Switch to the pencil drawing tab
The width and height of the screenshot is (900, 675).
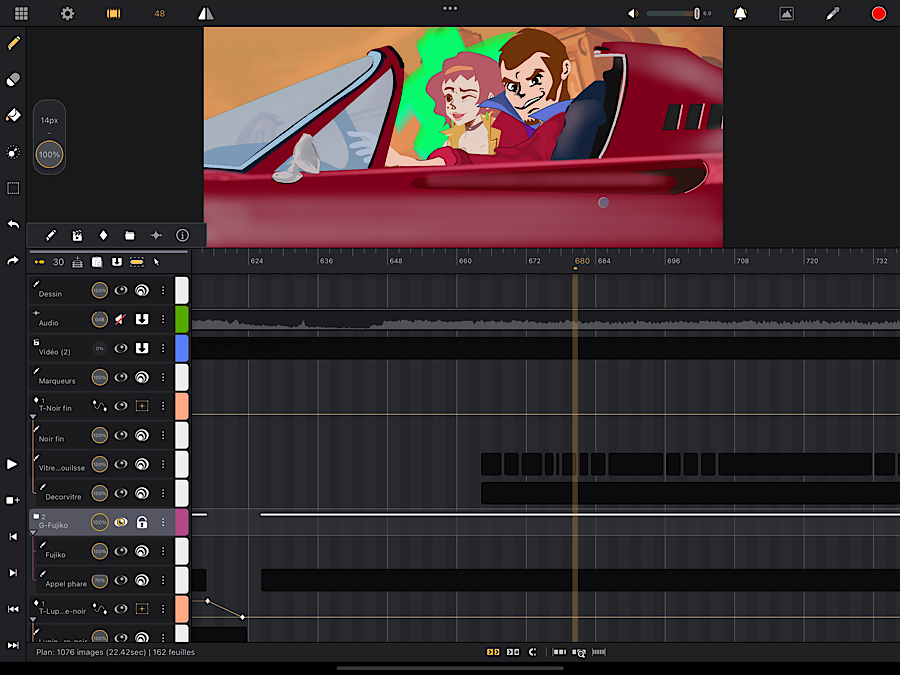point(51,235)
